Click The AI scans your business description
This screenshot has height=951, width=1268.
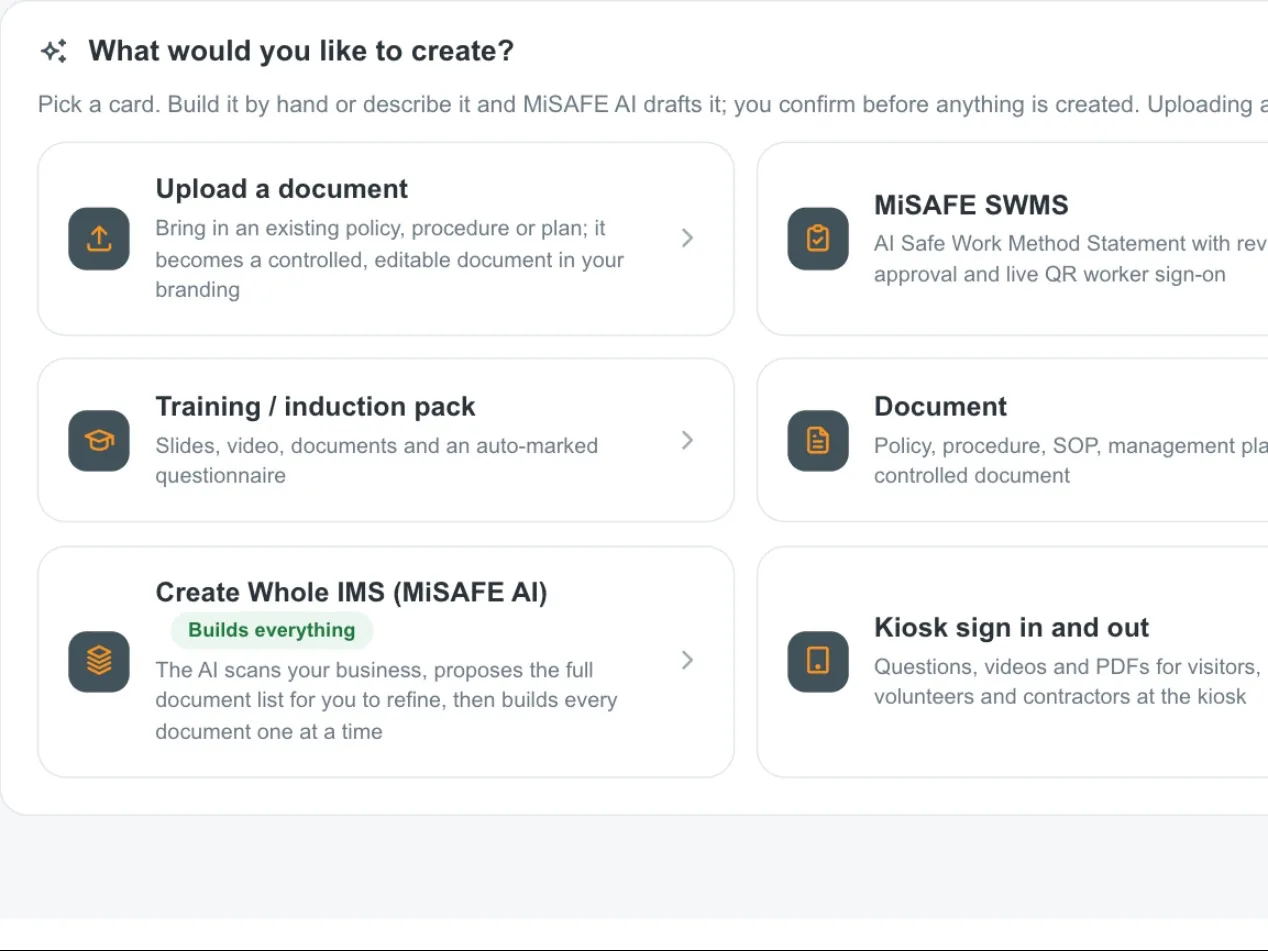tap(386, 701)
